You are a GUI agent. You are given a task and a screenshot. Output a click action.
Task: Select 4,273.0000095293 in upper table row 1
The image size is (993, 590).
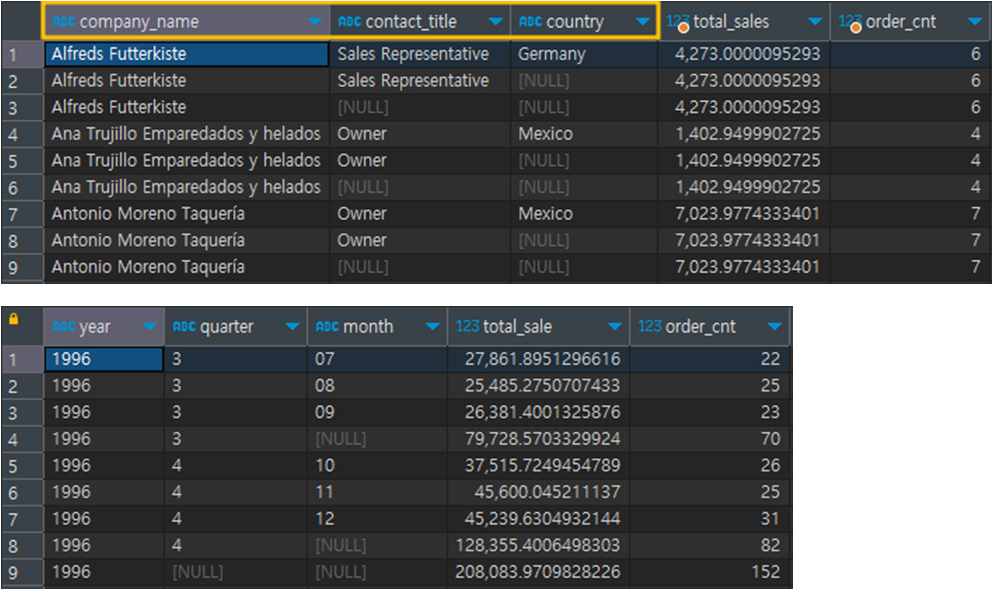tap(744, 54)
